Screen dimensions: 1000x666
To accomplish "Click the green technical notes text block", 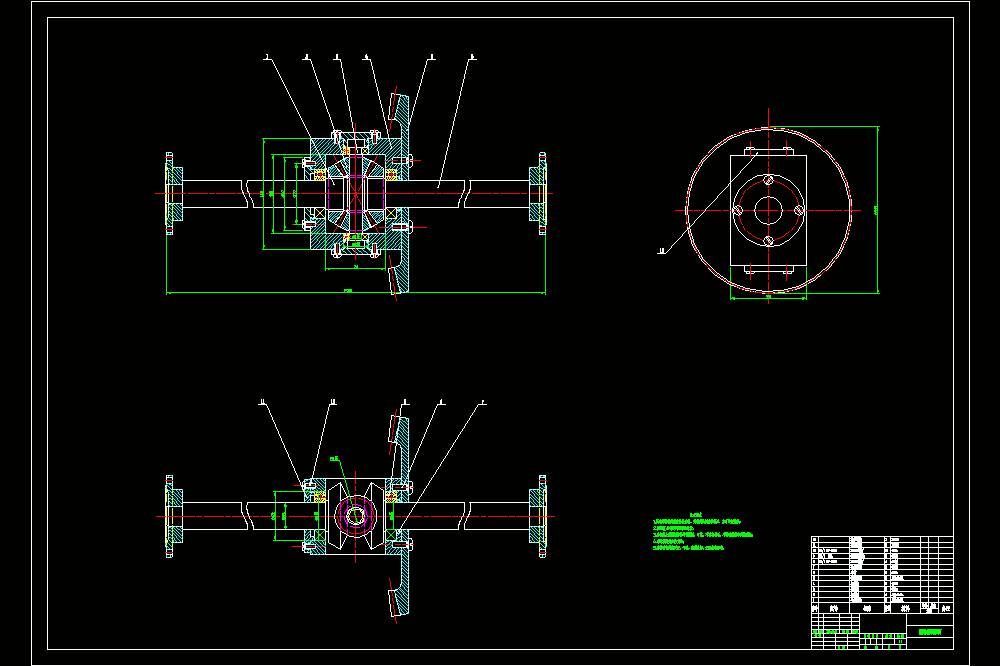I will (702, 532).
